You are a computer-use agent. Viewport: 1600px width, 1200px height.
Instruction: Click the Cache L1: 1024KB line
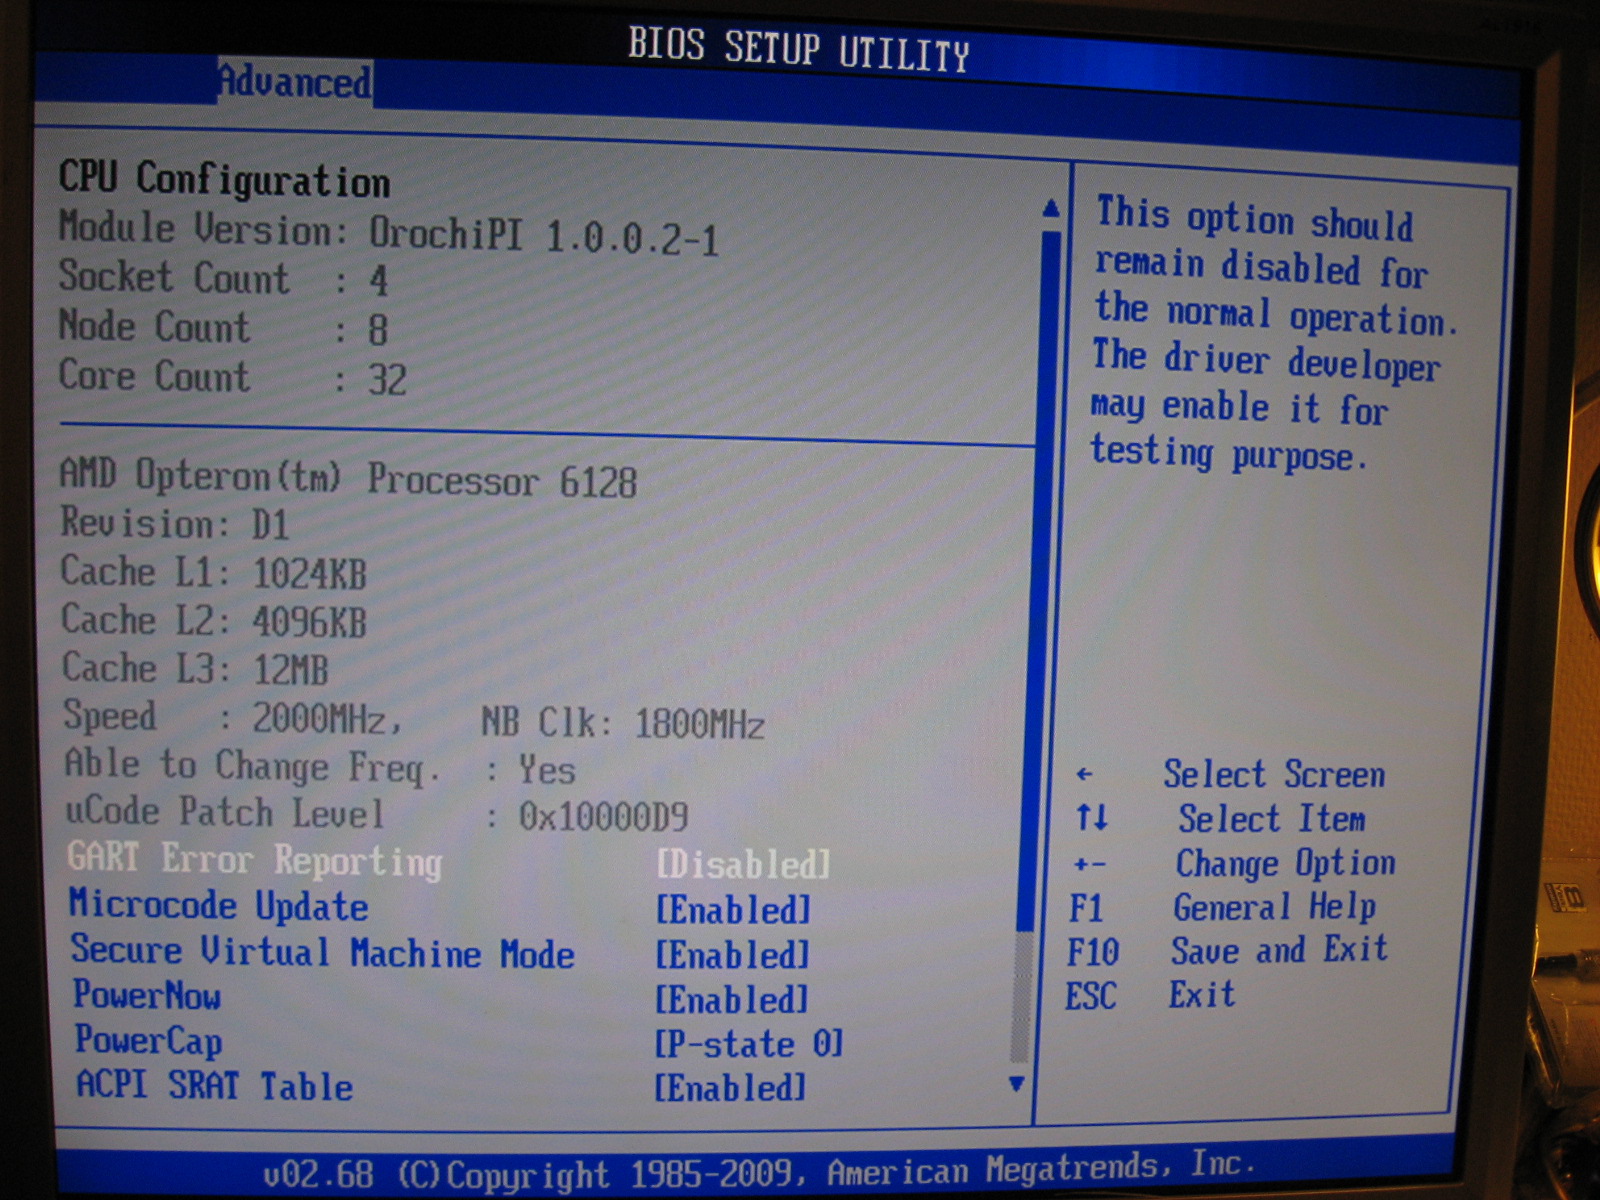(x=214, y=572)
